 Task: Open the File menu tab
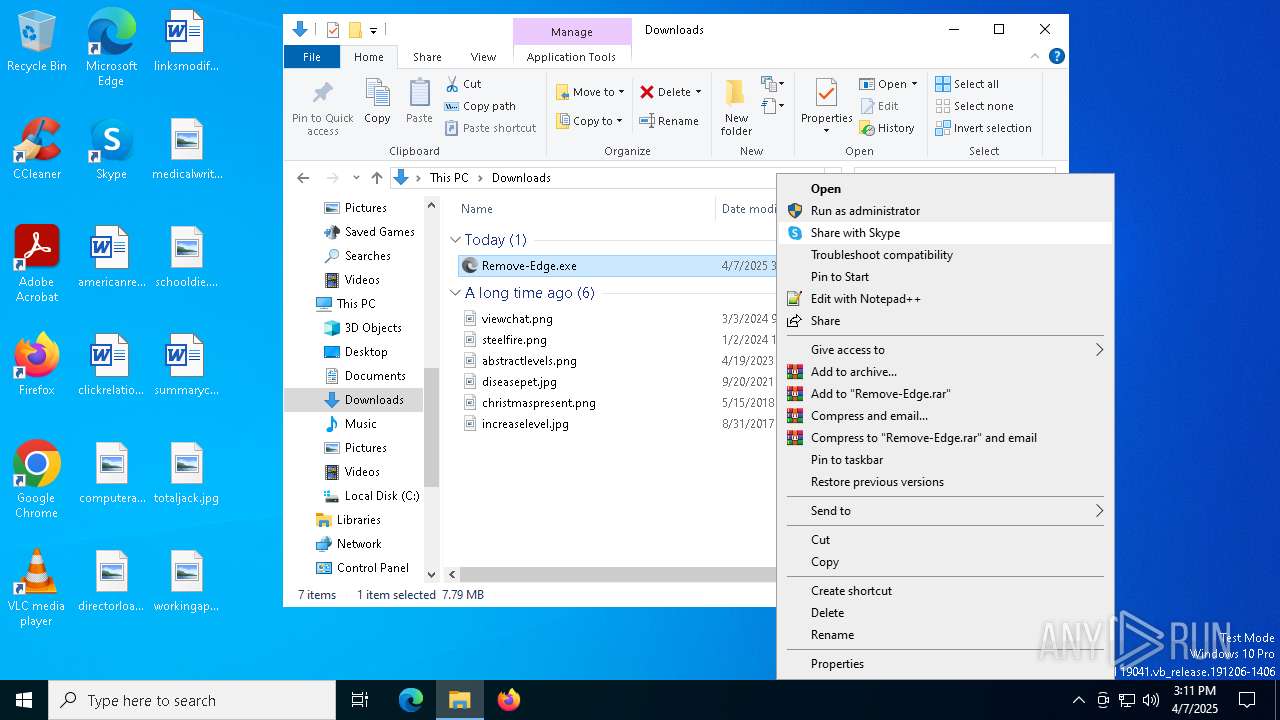[312, 57]
